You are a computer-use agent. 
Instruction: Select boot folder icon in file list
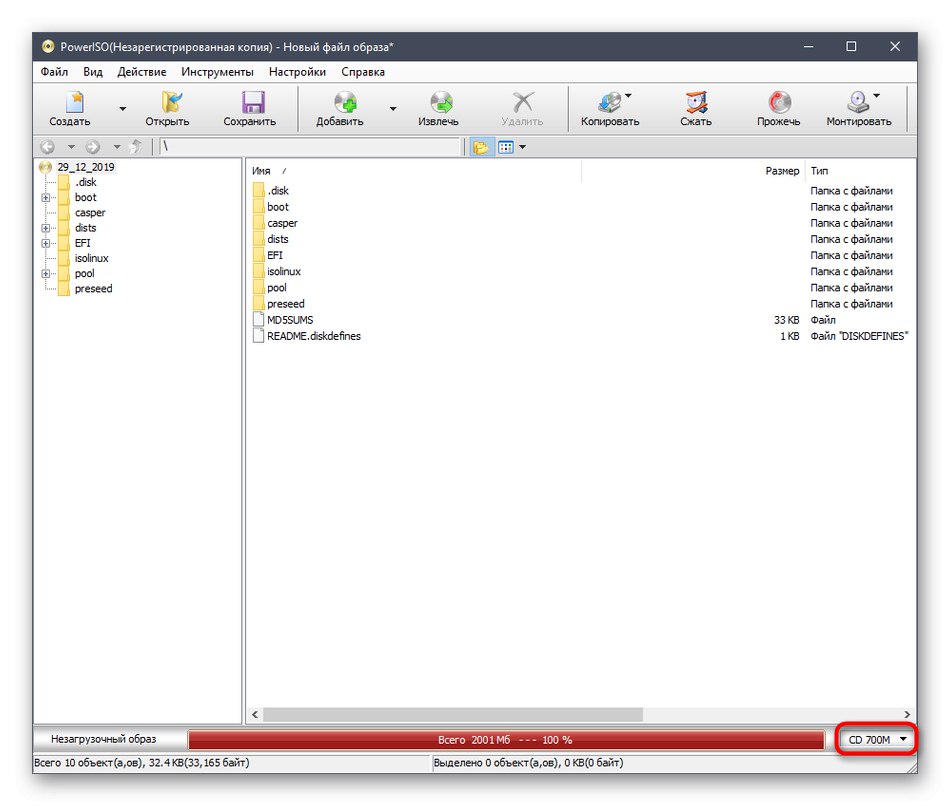(x=259, y=207)
